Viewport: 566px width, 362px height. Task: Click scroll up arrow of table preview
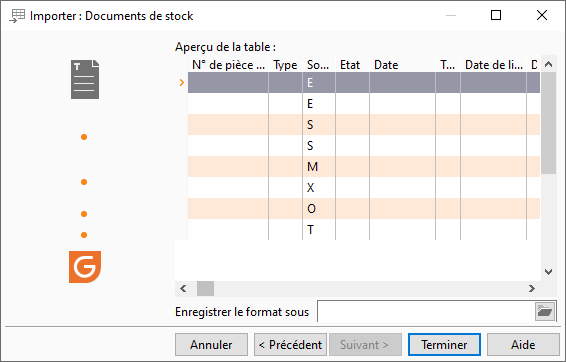pos(548,65)
